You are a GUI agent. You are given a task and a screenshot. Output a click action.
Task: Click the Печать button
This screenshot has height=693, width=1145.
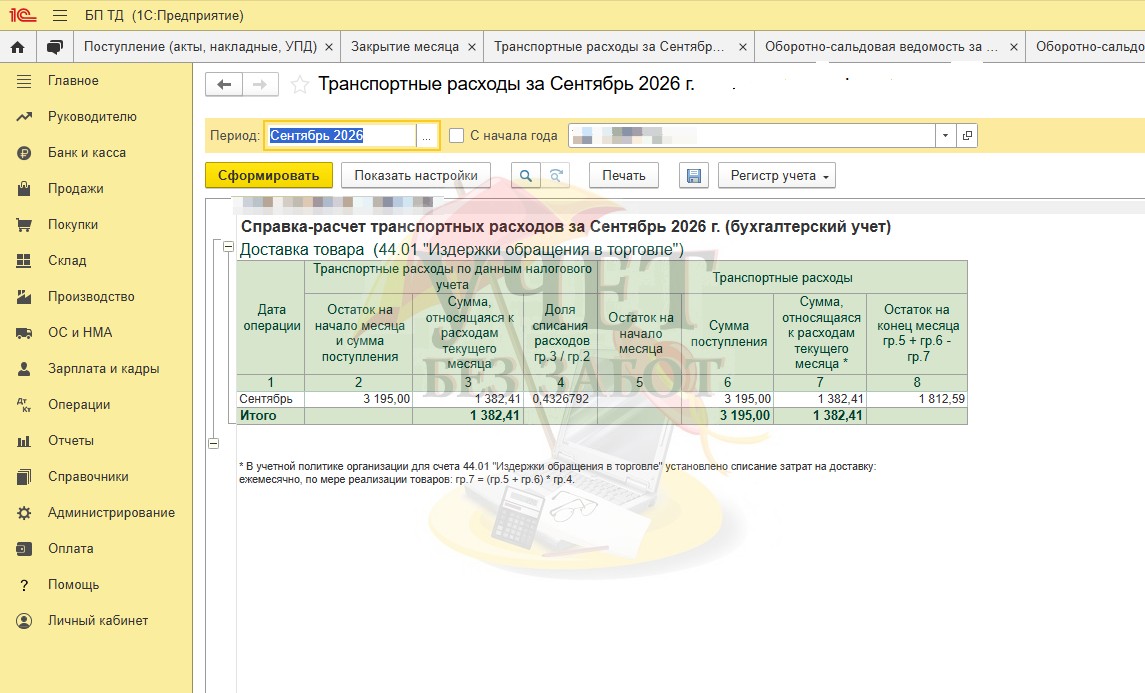pos(624,175)
